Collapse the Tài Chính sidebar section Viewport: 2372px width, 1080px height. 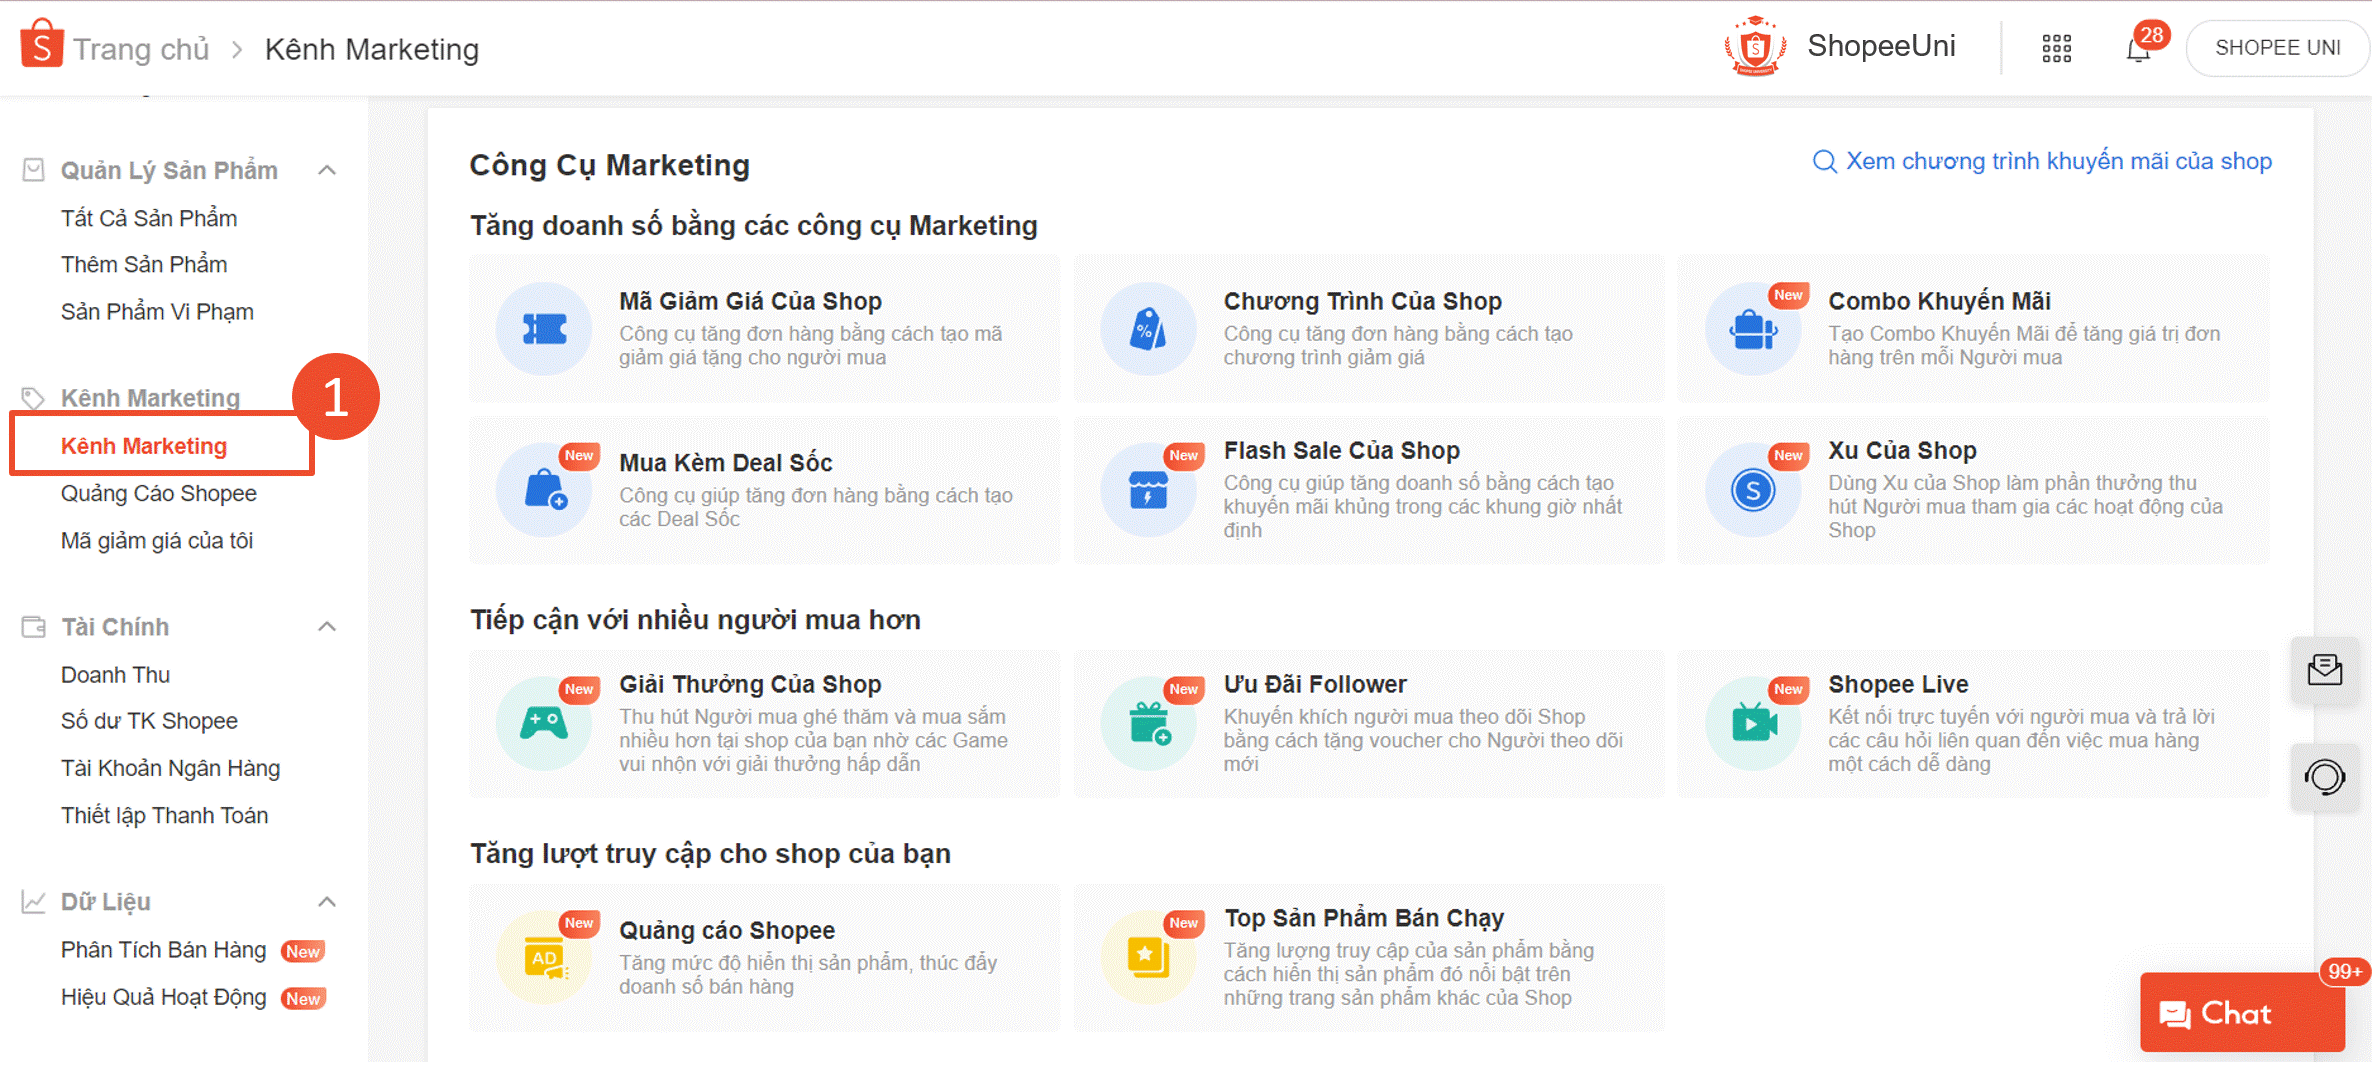[x=327, y=626]
